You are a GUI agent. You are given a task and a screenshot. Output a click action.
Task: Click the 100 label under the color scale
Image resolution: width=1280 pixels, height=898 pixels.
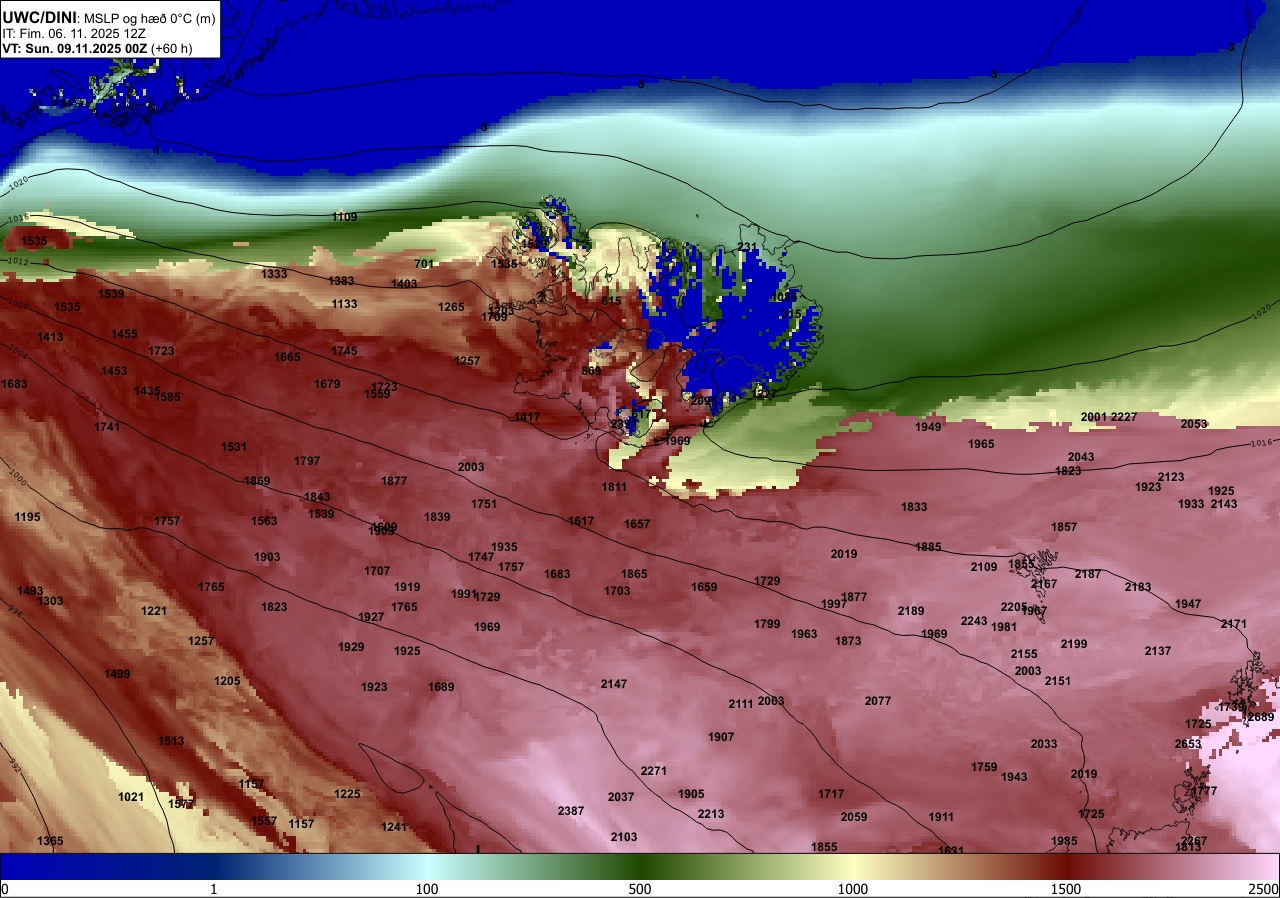pos(427,889)
